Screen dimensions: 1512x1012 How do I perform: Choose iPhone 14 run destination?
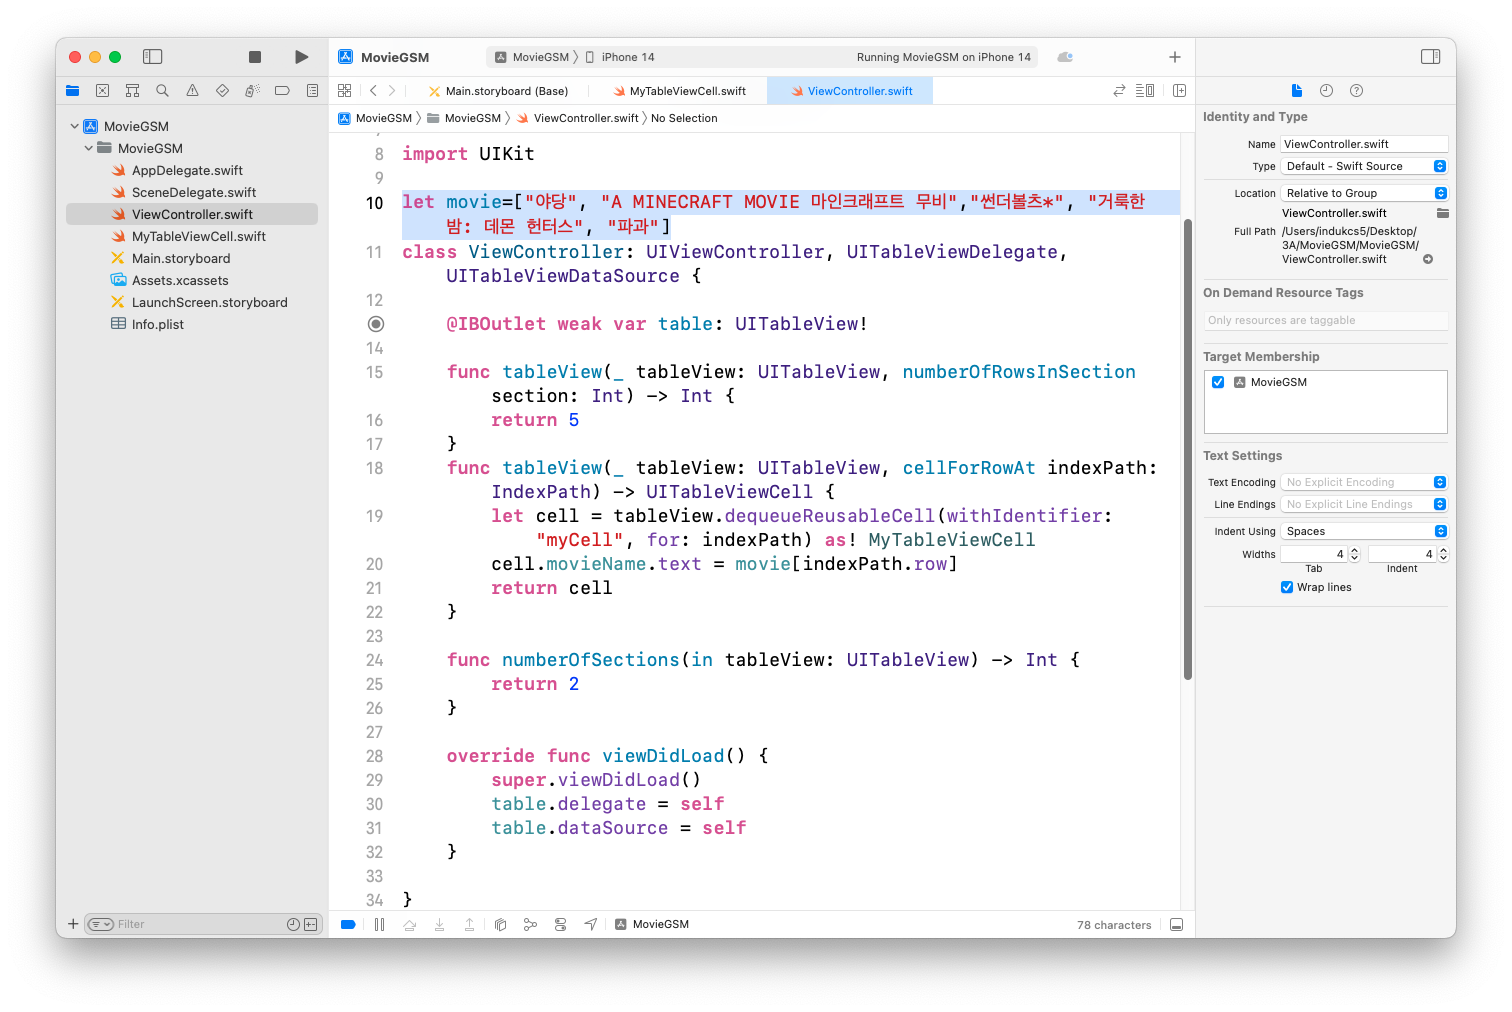tap(620, 57)
